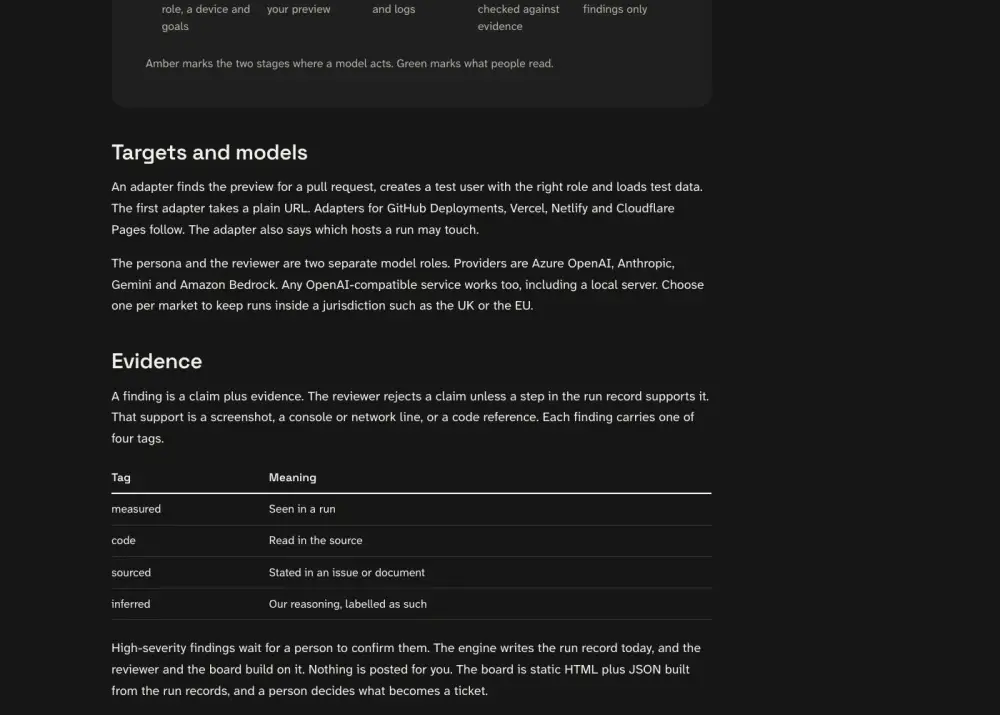The image size is (1000, 715).
Task: Click the 'measured' tag cell
Action: (x=136, y=509)
